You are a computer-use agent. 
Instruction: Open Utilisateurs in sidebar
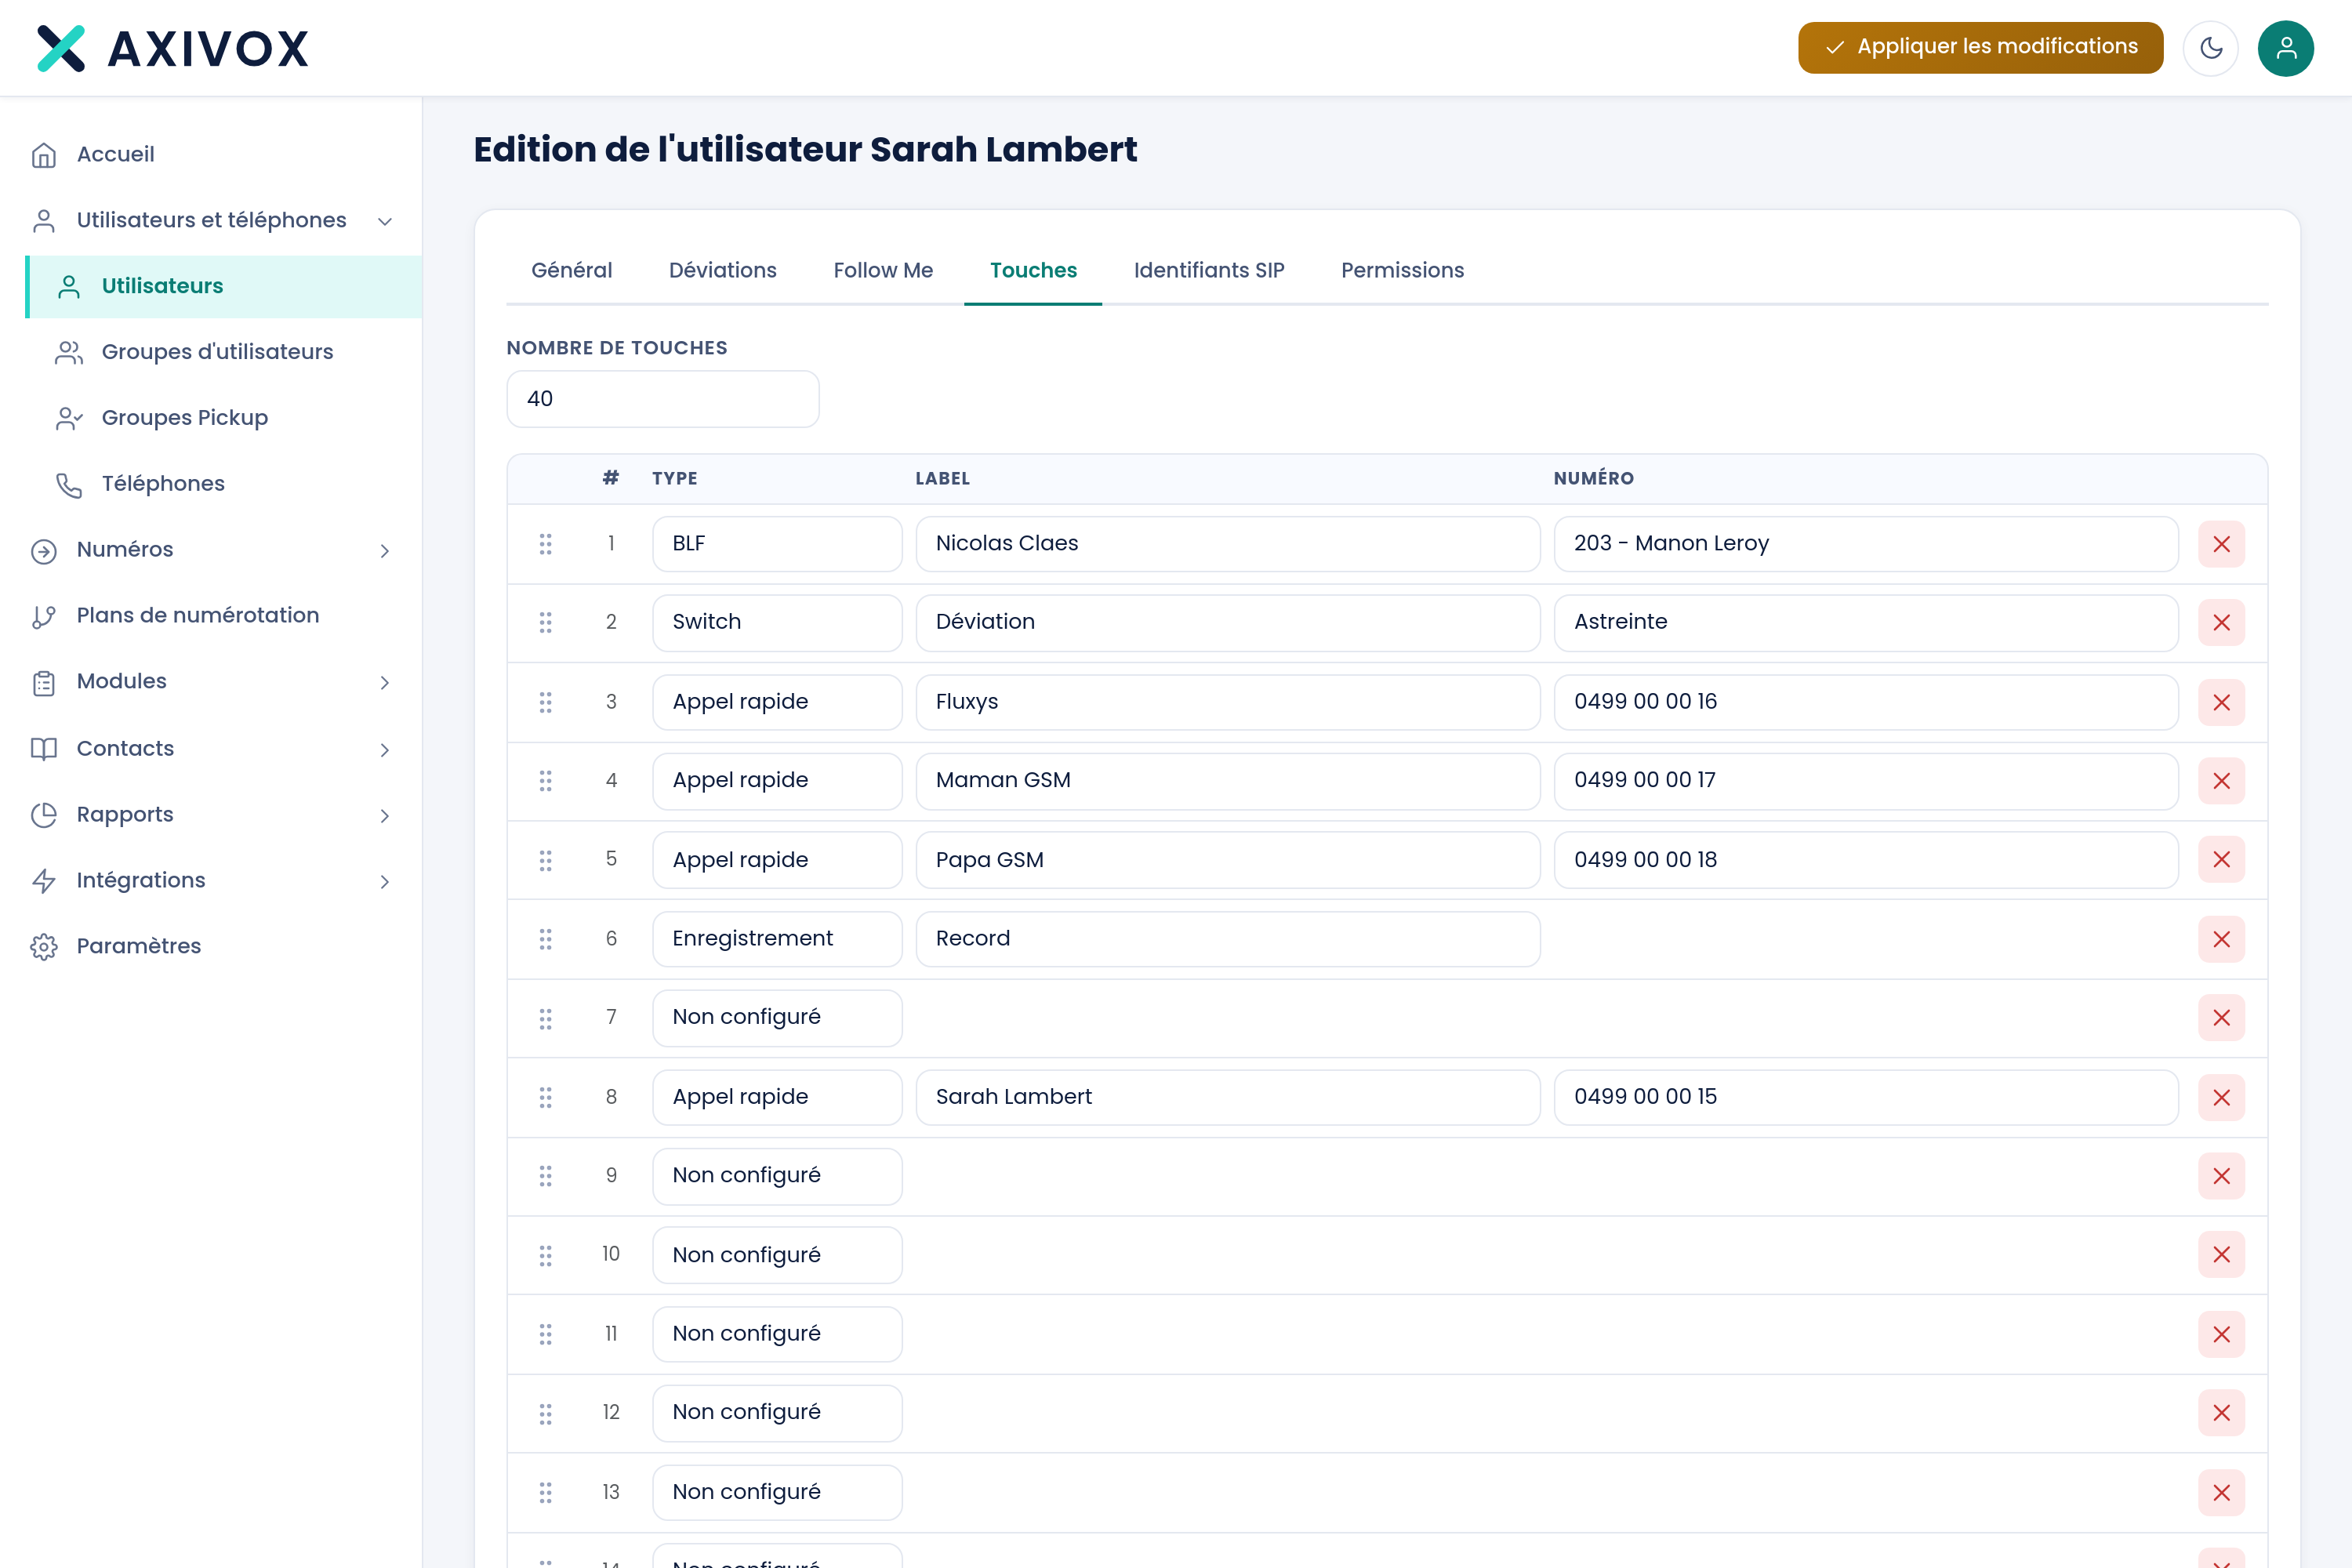pos(224,287)
